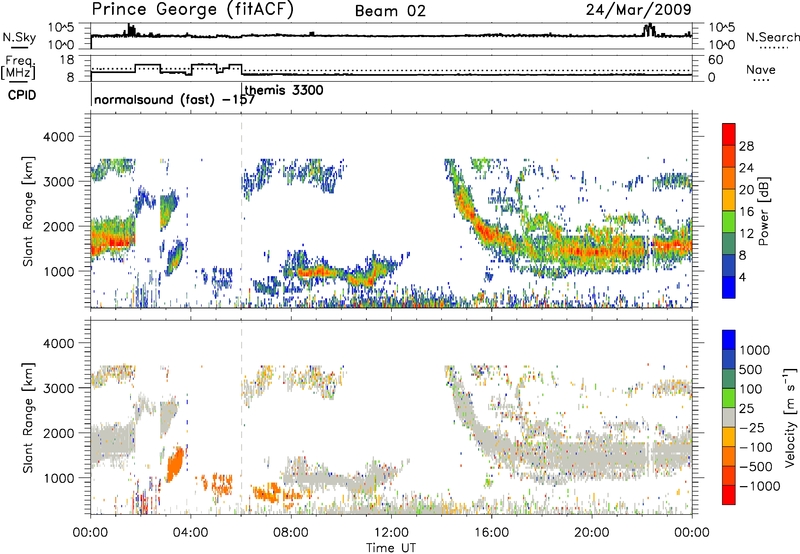Click the '4000' tick on the power panel axis
The width and height of the screenshot is (800, 554).
[58, 137]
